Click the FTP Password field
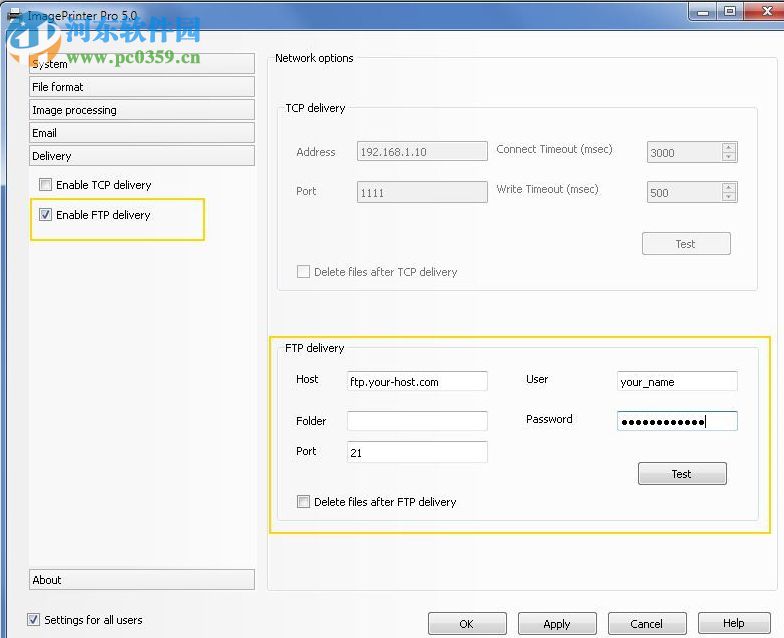 point(677,421)
